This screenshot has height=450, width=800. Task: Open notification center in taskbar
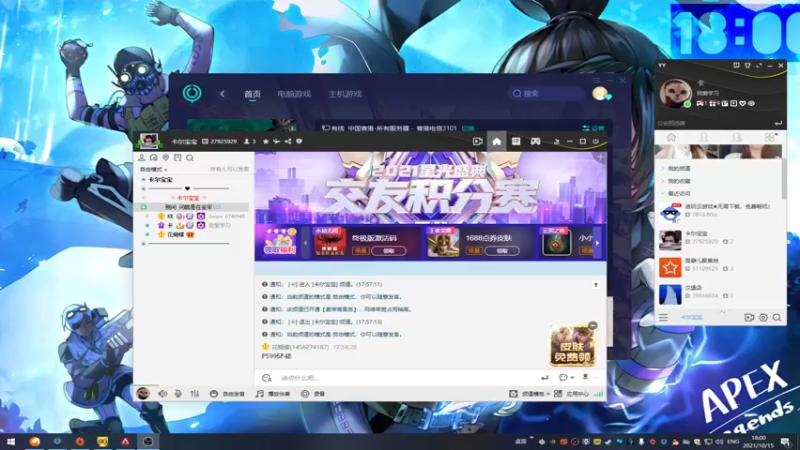pos(786,442)
